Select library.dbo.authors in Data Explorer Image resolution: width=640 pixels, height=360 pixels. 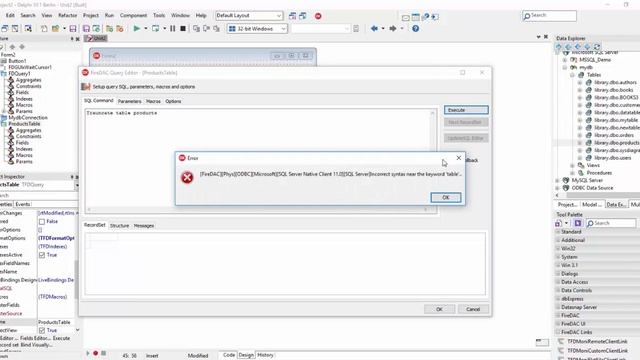coord(615,82)
